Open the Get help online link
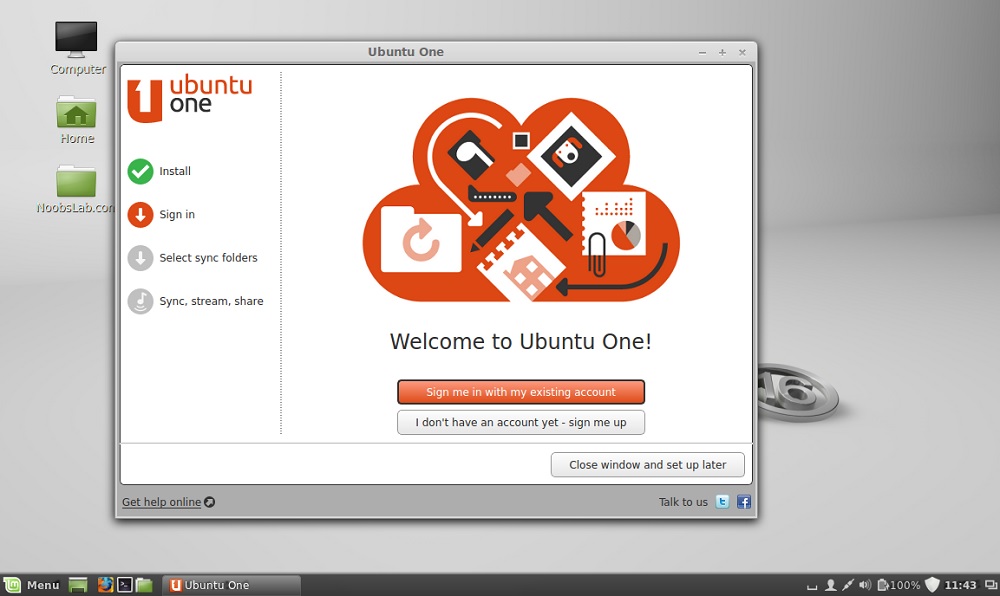This screenshot has width=1000, height=596. coord(161,502)
